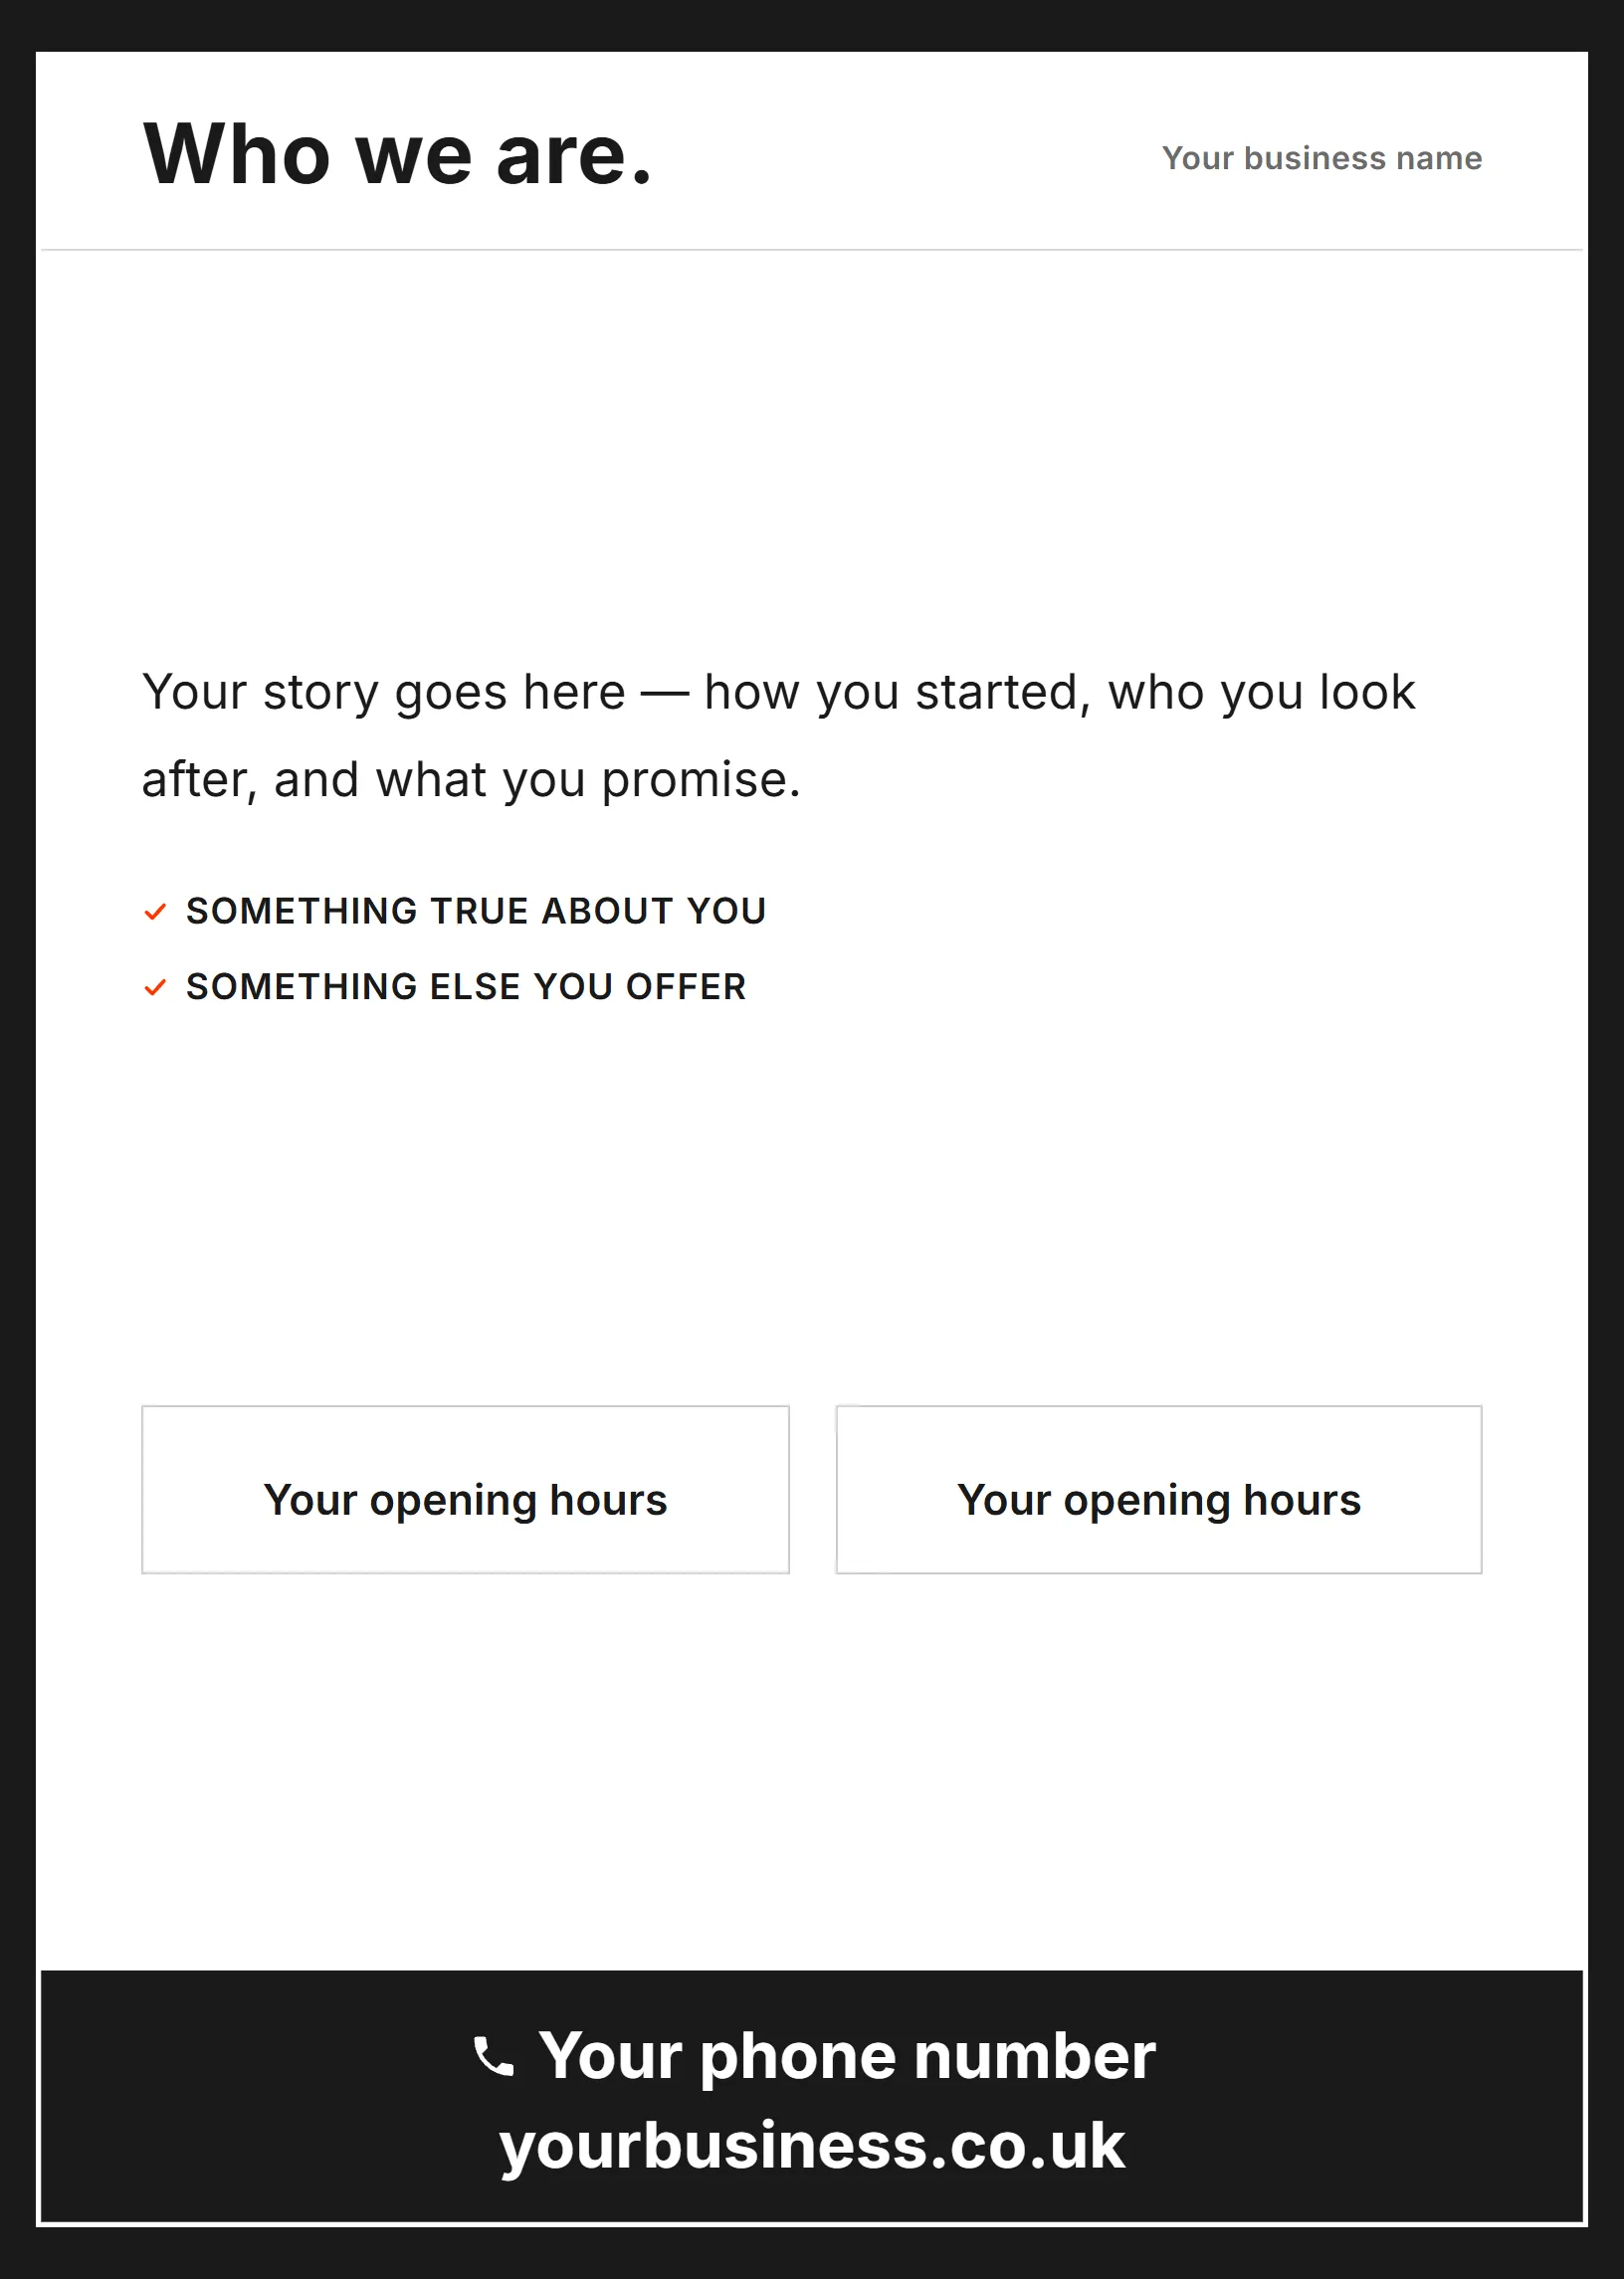Click the checkmark beside "Something else you offer"

155,988
